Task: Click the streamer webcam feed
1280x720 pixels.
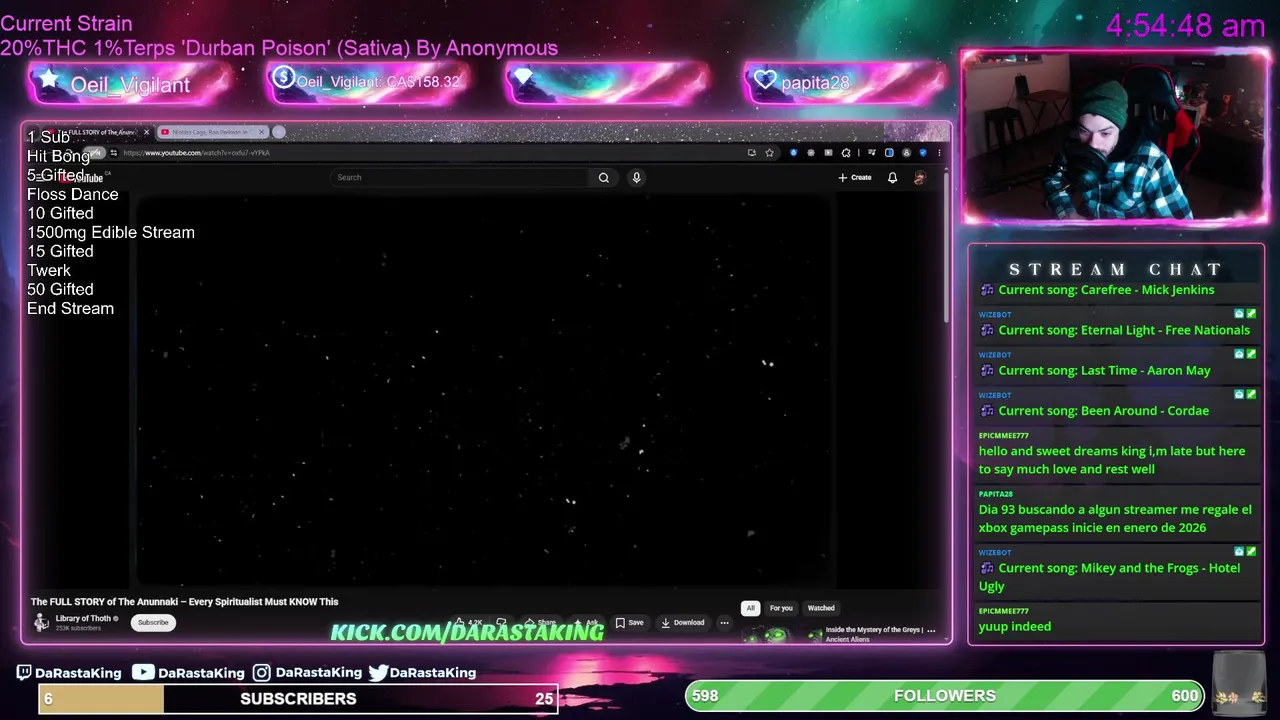Action: (x=1114, y=138)
